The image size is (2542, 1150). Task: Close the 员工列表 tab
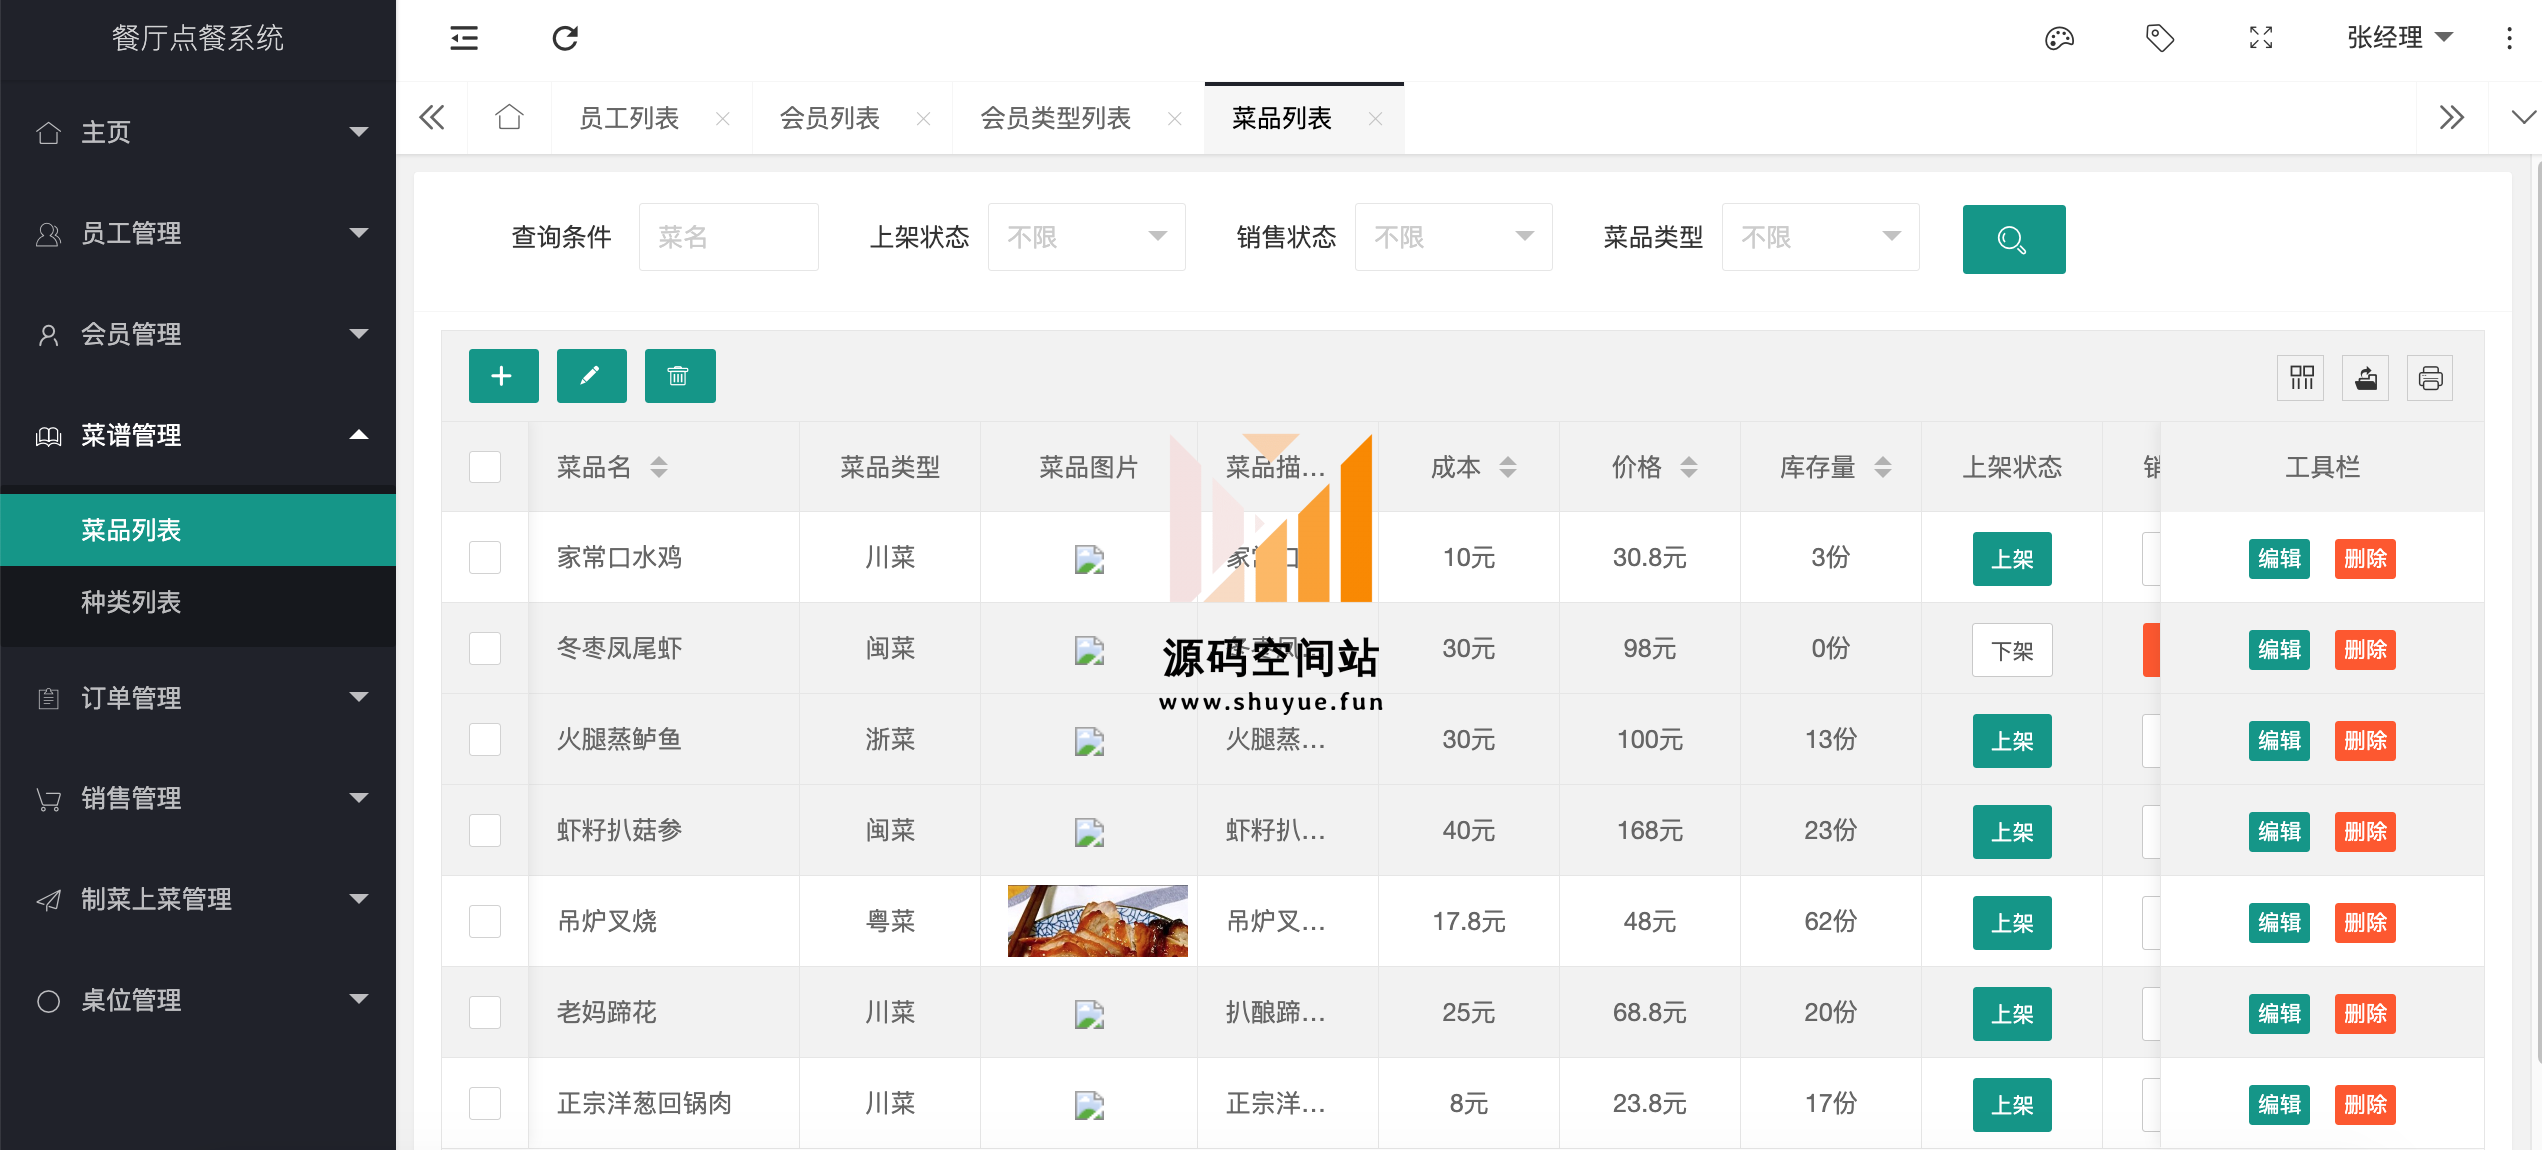pyautogui.click(x=722, y=119)
